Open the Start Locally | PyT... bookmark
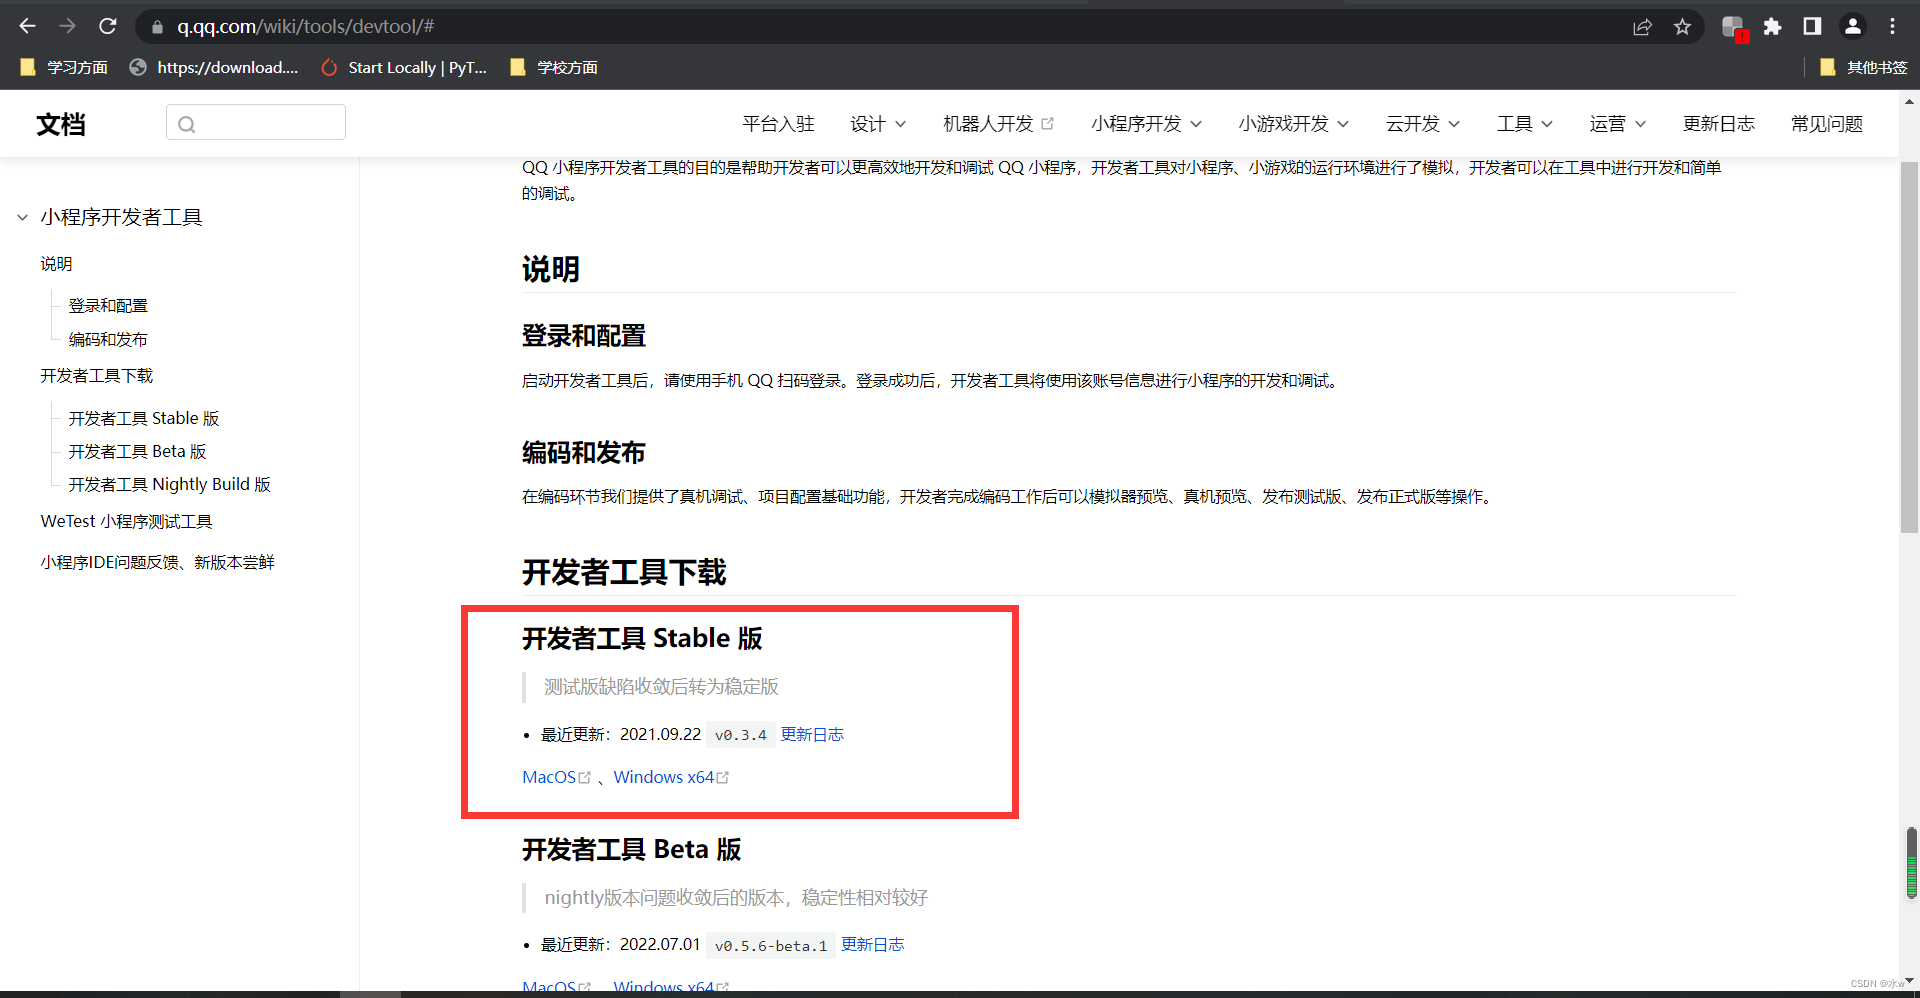This screenshot has width=1920, height=998. coord(404,67)
